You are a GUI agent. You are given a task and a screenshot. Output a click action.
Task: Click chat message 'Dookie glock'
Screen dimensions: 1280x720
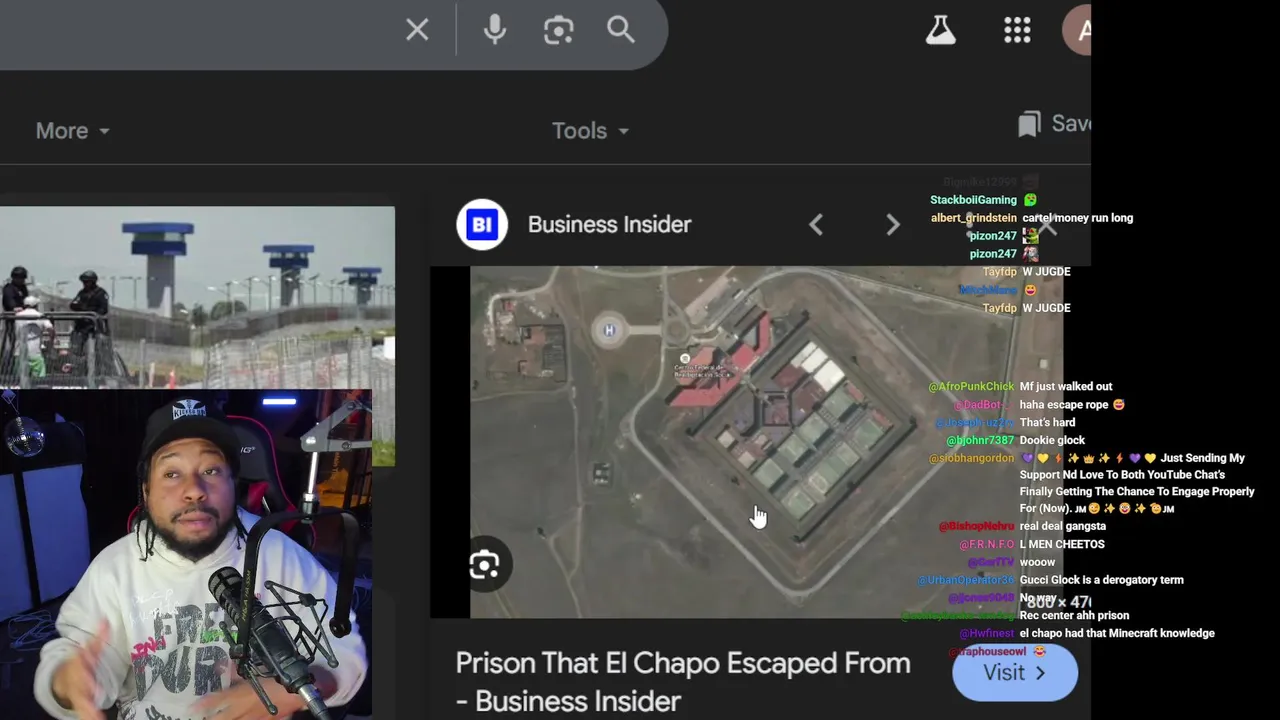pyautogui.click(x=1052, y=441)
